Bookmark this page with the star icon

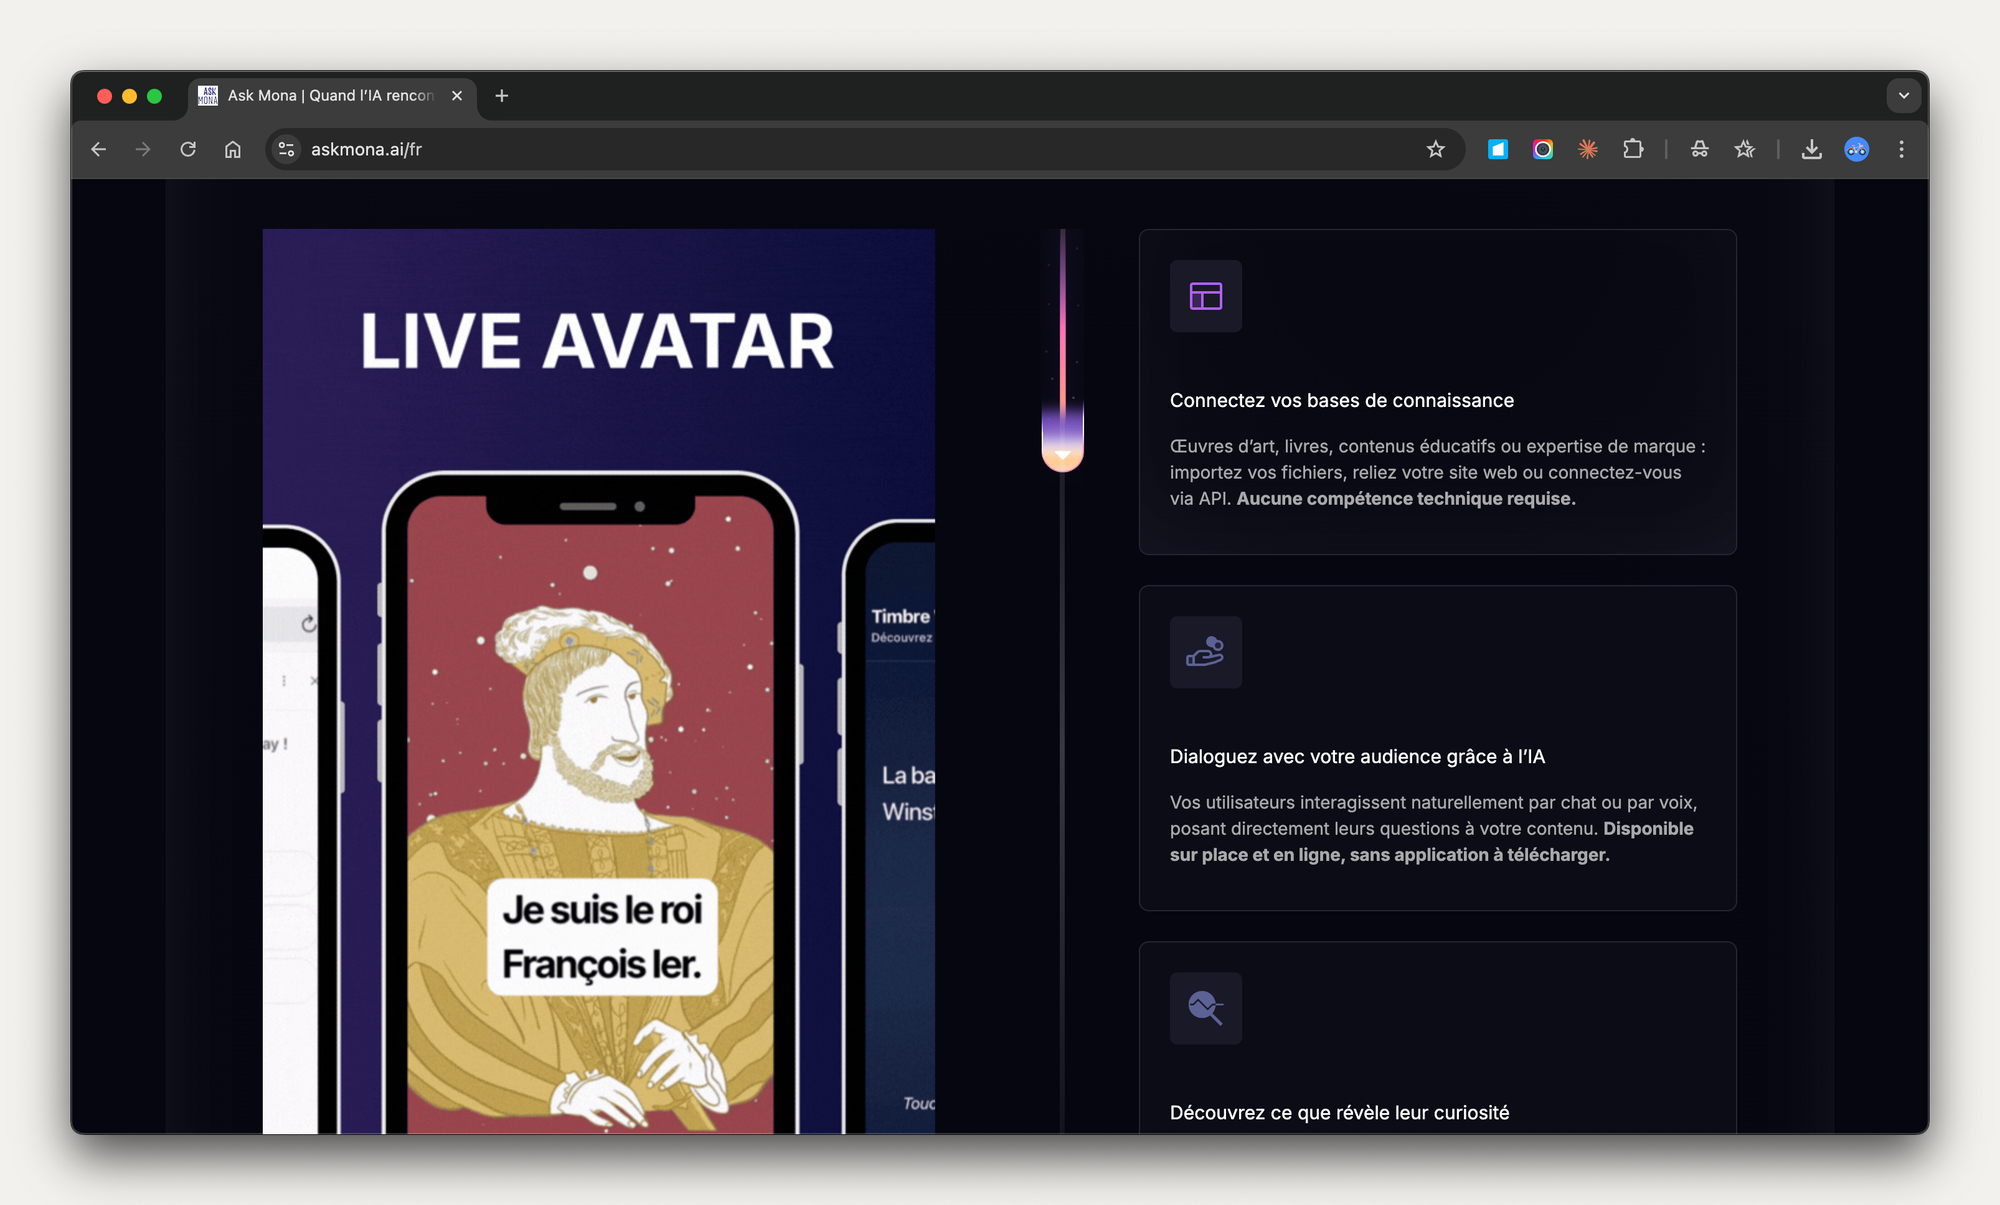(1436, 149)
